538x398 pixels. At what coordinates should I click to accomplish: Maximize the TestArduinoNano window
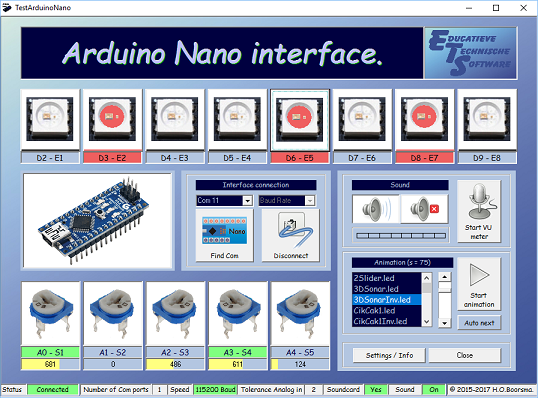coord(496,8)
